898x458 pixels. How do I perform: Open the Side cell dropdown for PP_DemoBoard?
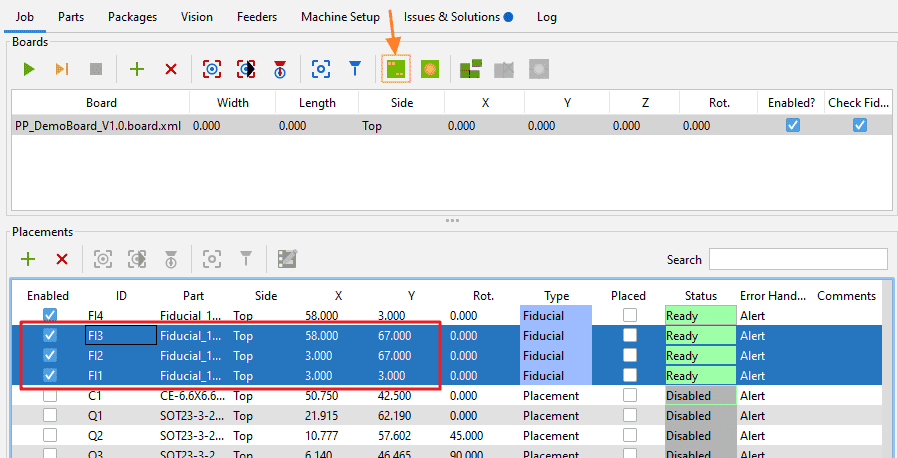[400, 126]
